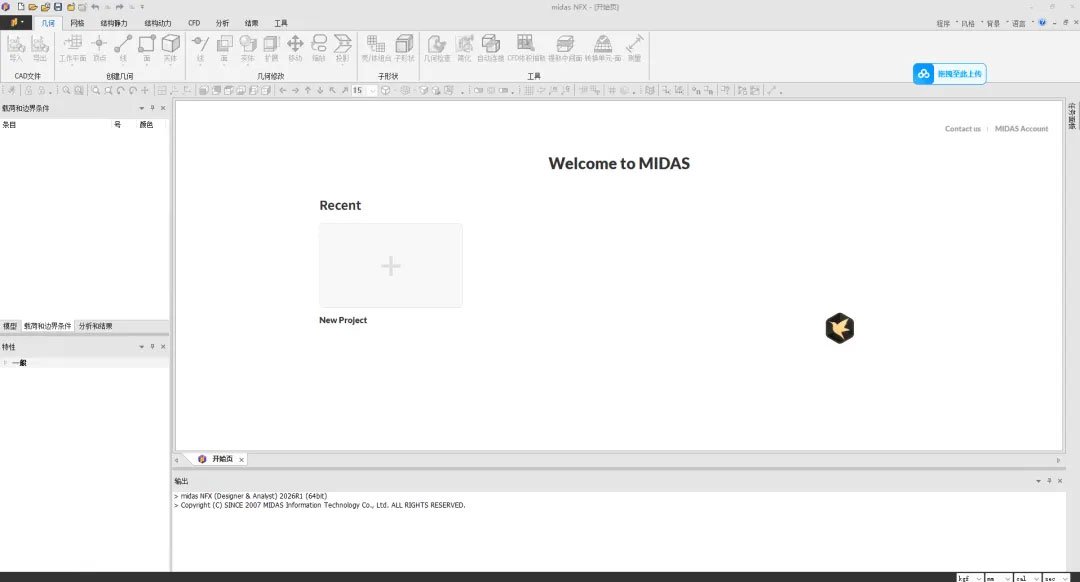Screen dimensions: 1080x582
Task: Click the 测量 measure tool icon
Action: 634,48
